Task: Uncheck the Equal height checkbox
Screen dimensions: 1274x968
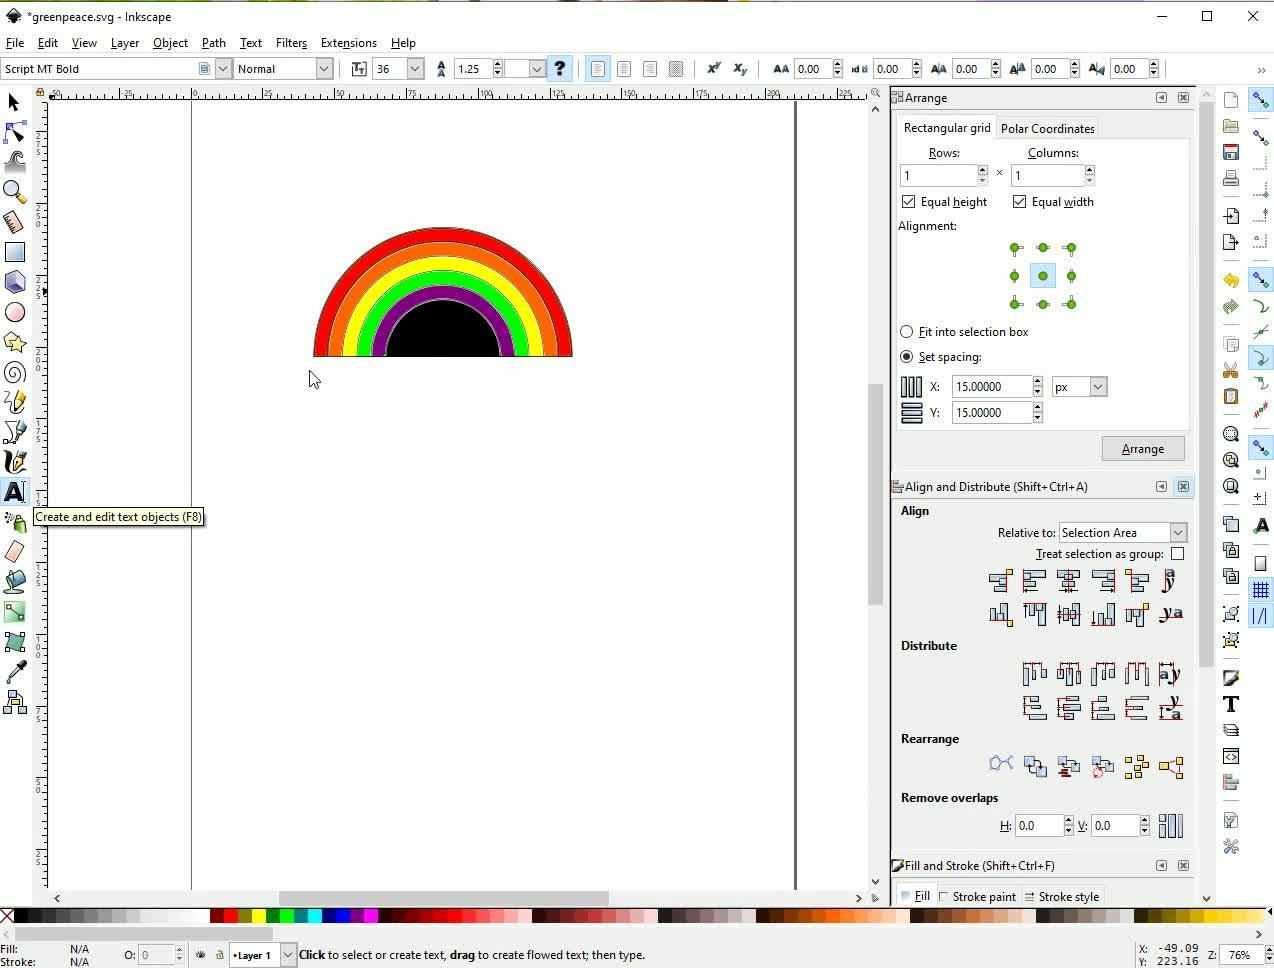Action: [x=908, y=202]
